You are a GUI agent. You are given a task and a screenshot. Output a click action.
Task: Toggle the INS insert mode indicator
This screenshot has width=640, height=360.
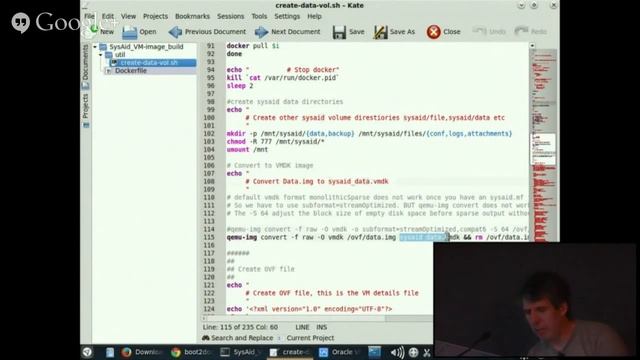pos(322,327)
